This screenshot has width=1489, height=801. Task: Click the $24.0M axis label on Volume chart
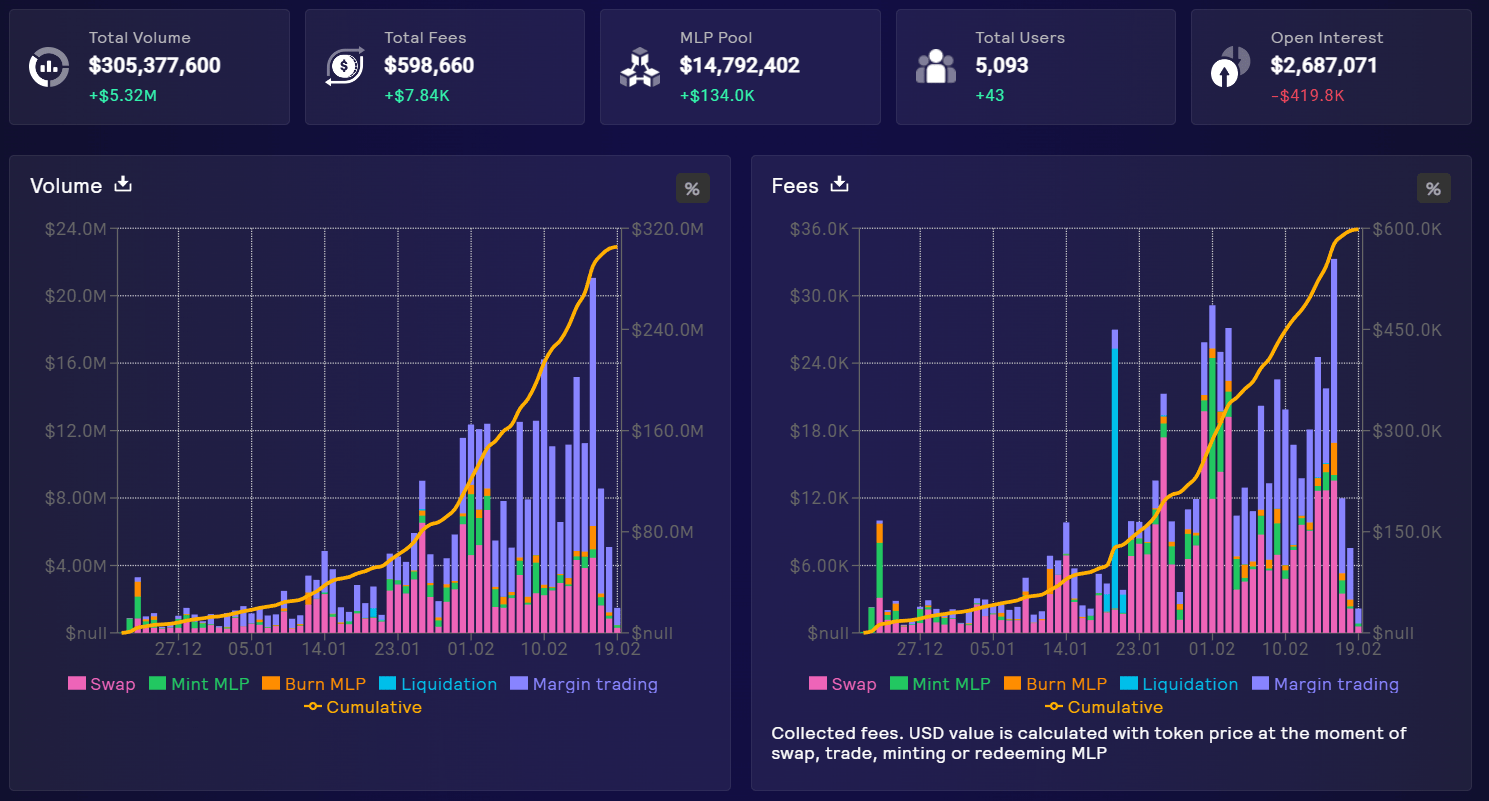click(x=76, y=229)
